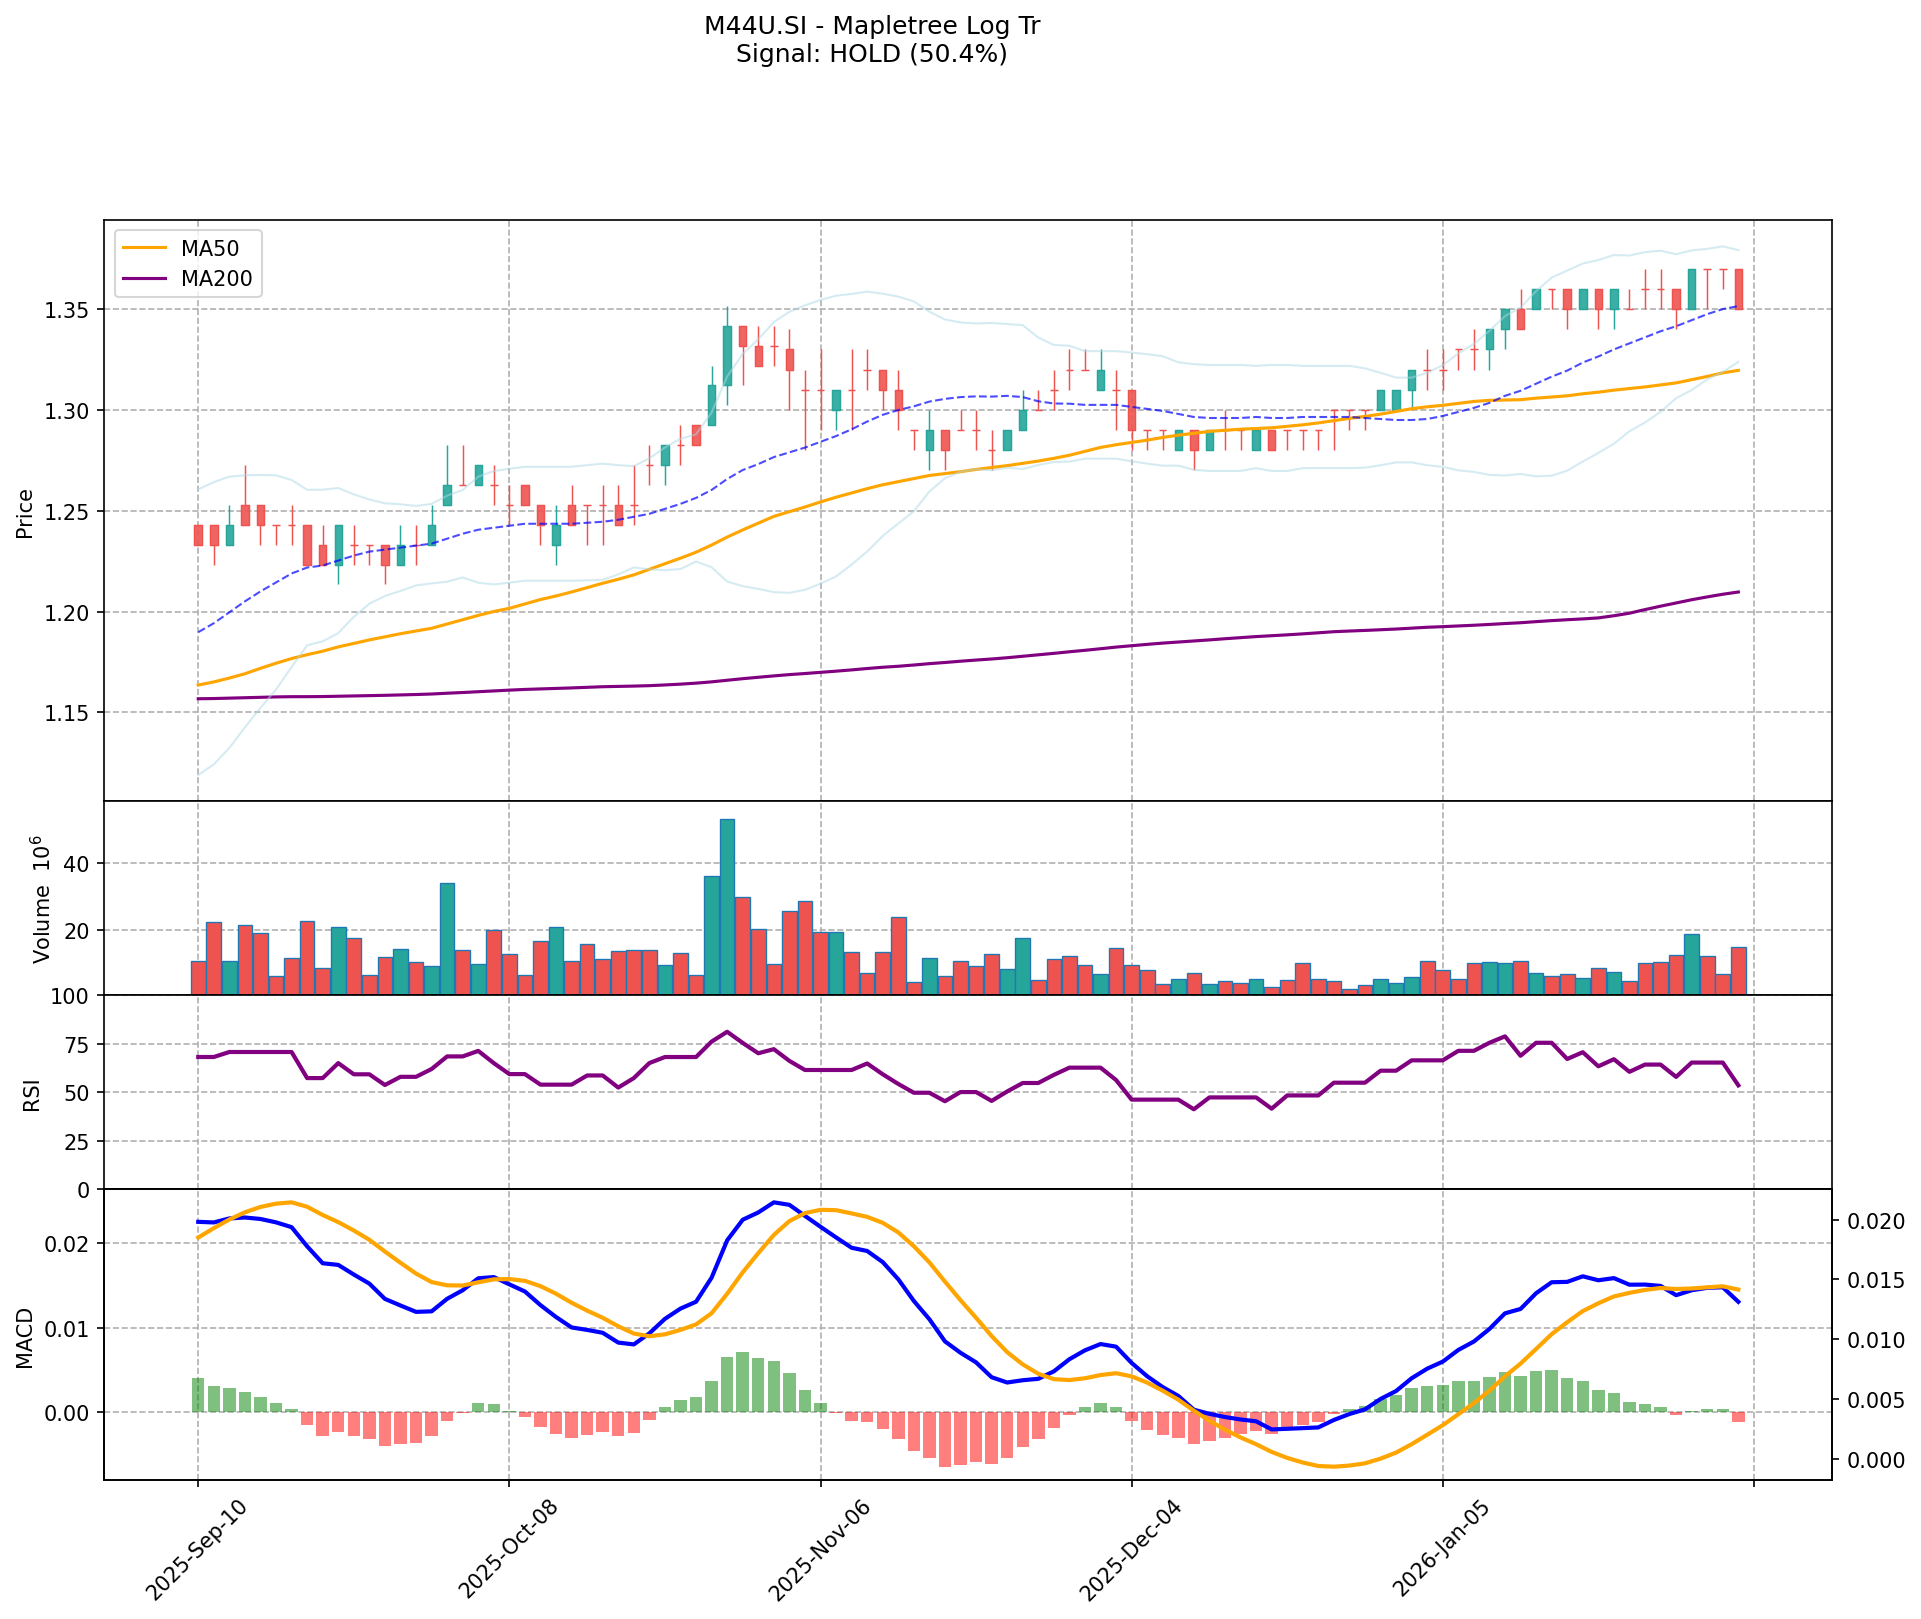Screen dimensions: 1921x1619
Task: Click the RSI y-axis label
Action: click(32, 1094)
